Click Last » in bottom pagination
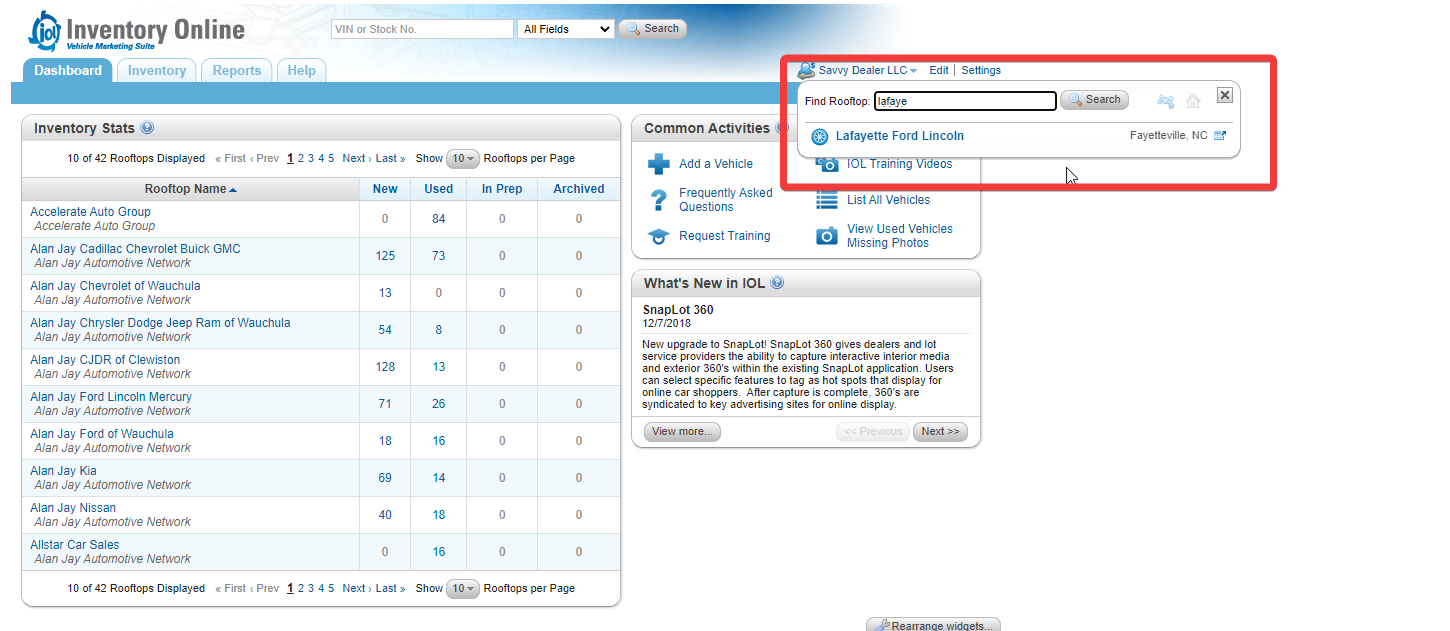The width and height of the screenshot is (1450, 631). [x=391, y=588]
